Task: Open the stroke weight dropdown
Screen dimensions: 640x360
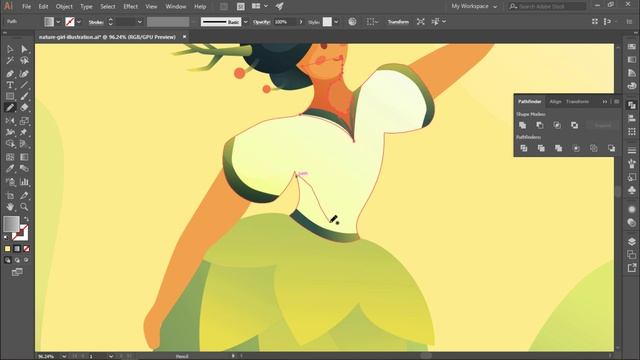Action: coord(140,22)
